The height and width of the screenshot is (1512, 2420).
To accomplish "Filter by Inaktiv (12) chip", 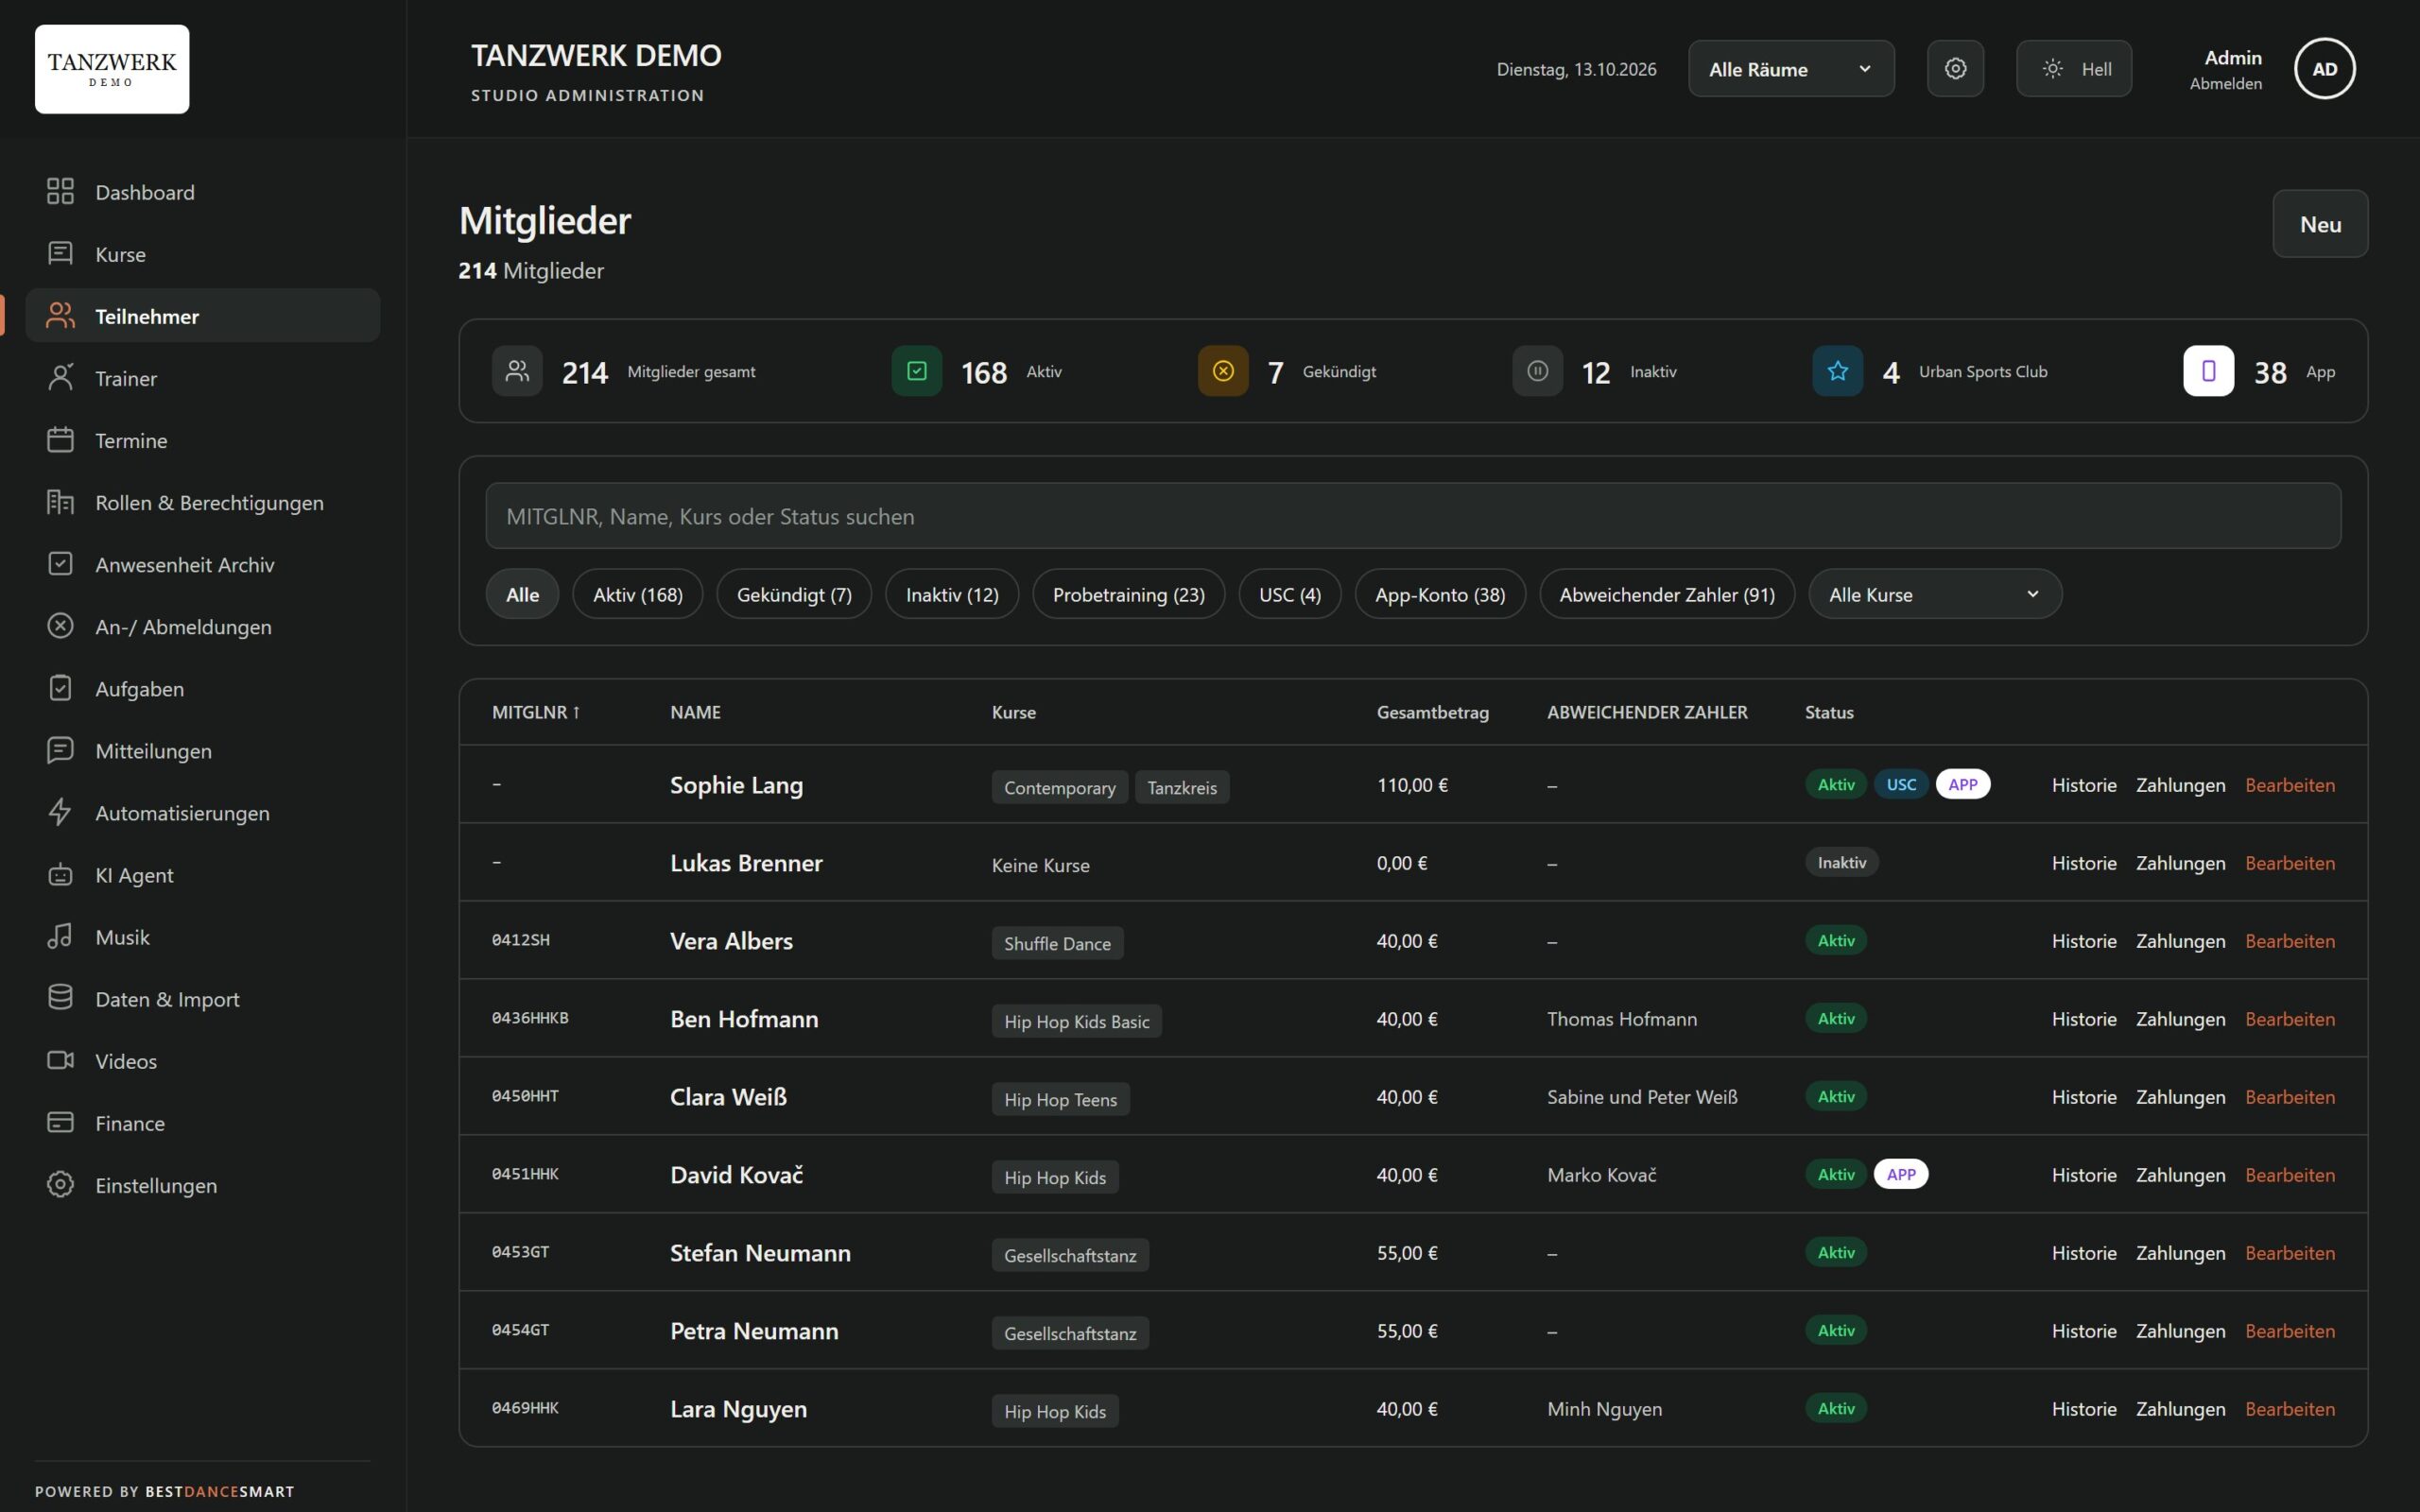I will pos(952,594).
